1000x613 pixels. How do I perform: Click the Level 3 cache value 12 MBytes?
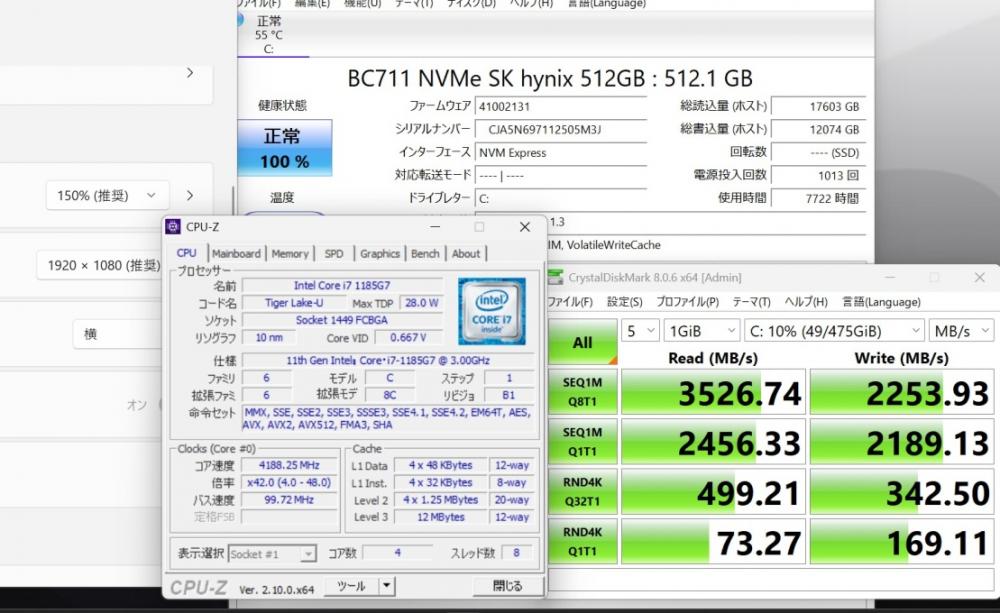coord(441,517)
